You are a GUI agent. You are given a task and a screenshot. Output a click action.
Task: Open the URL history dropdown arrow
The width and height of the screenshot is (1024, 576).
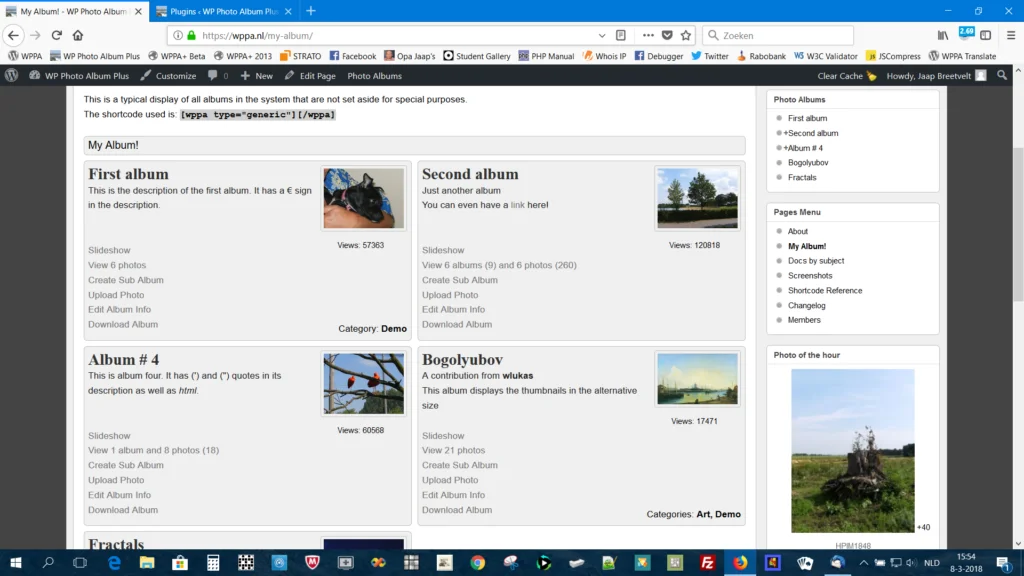point(601,35)
